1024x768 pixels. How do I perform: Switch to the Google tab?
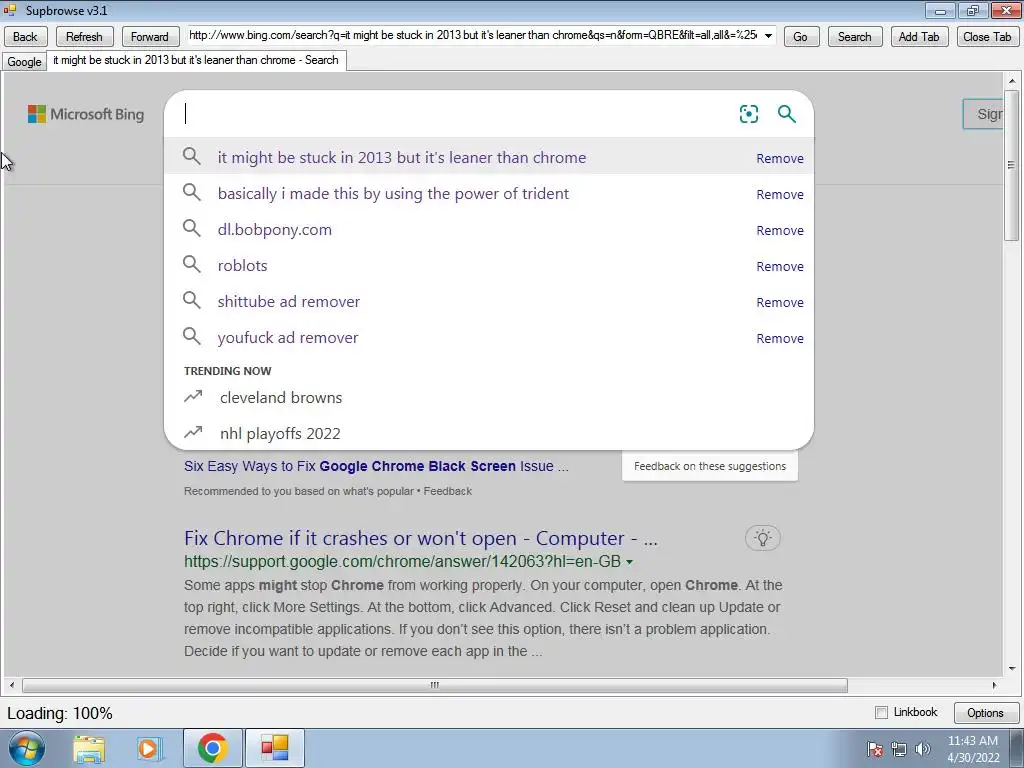click(24, 61)
